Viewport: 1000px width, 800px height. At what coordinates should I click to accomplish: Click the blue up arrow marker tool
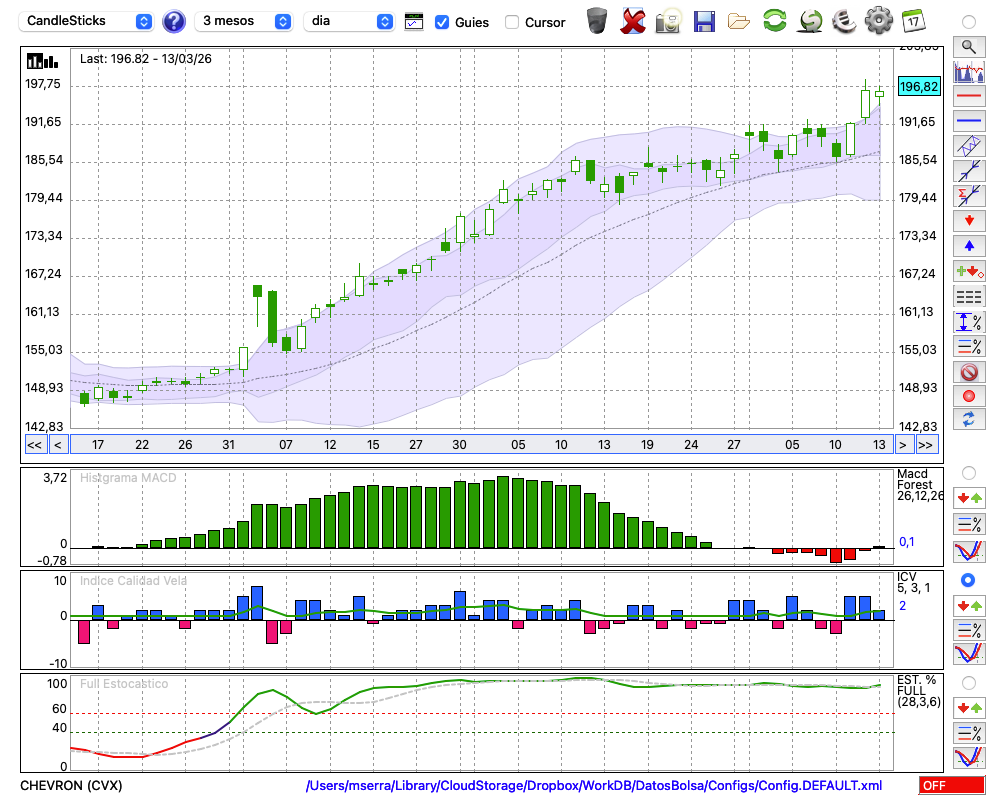(968, 246)
